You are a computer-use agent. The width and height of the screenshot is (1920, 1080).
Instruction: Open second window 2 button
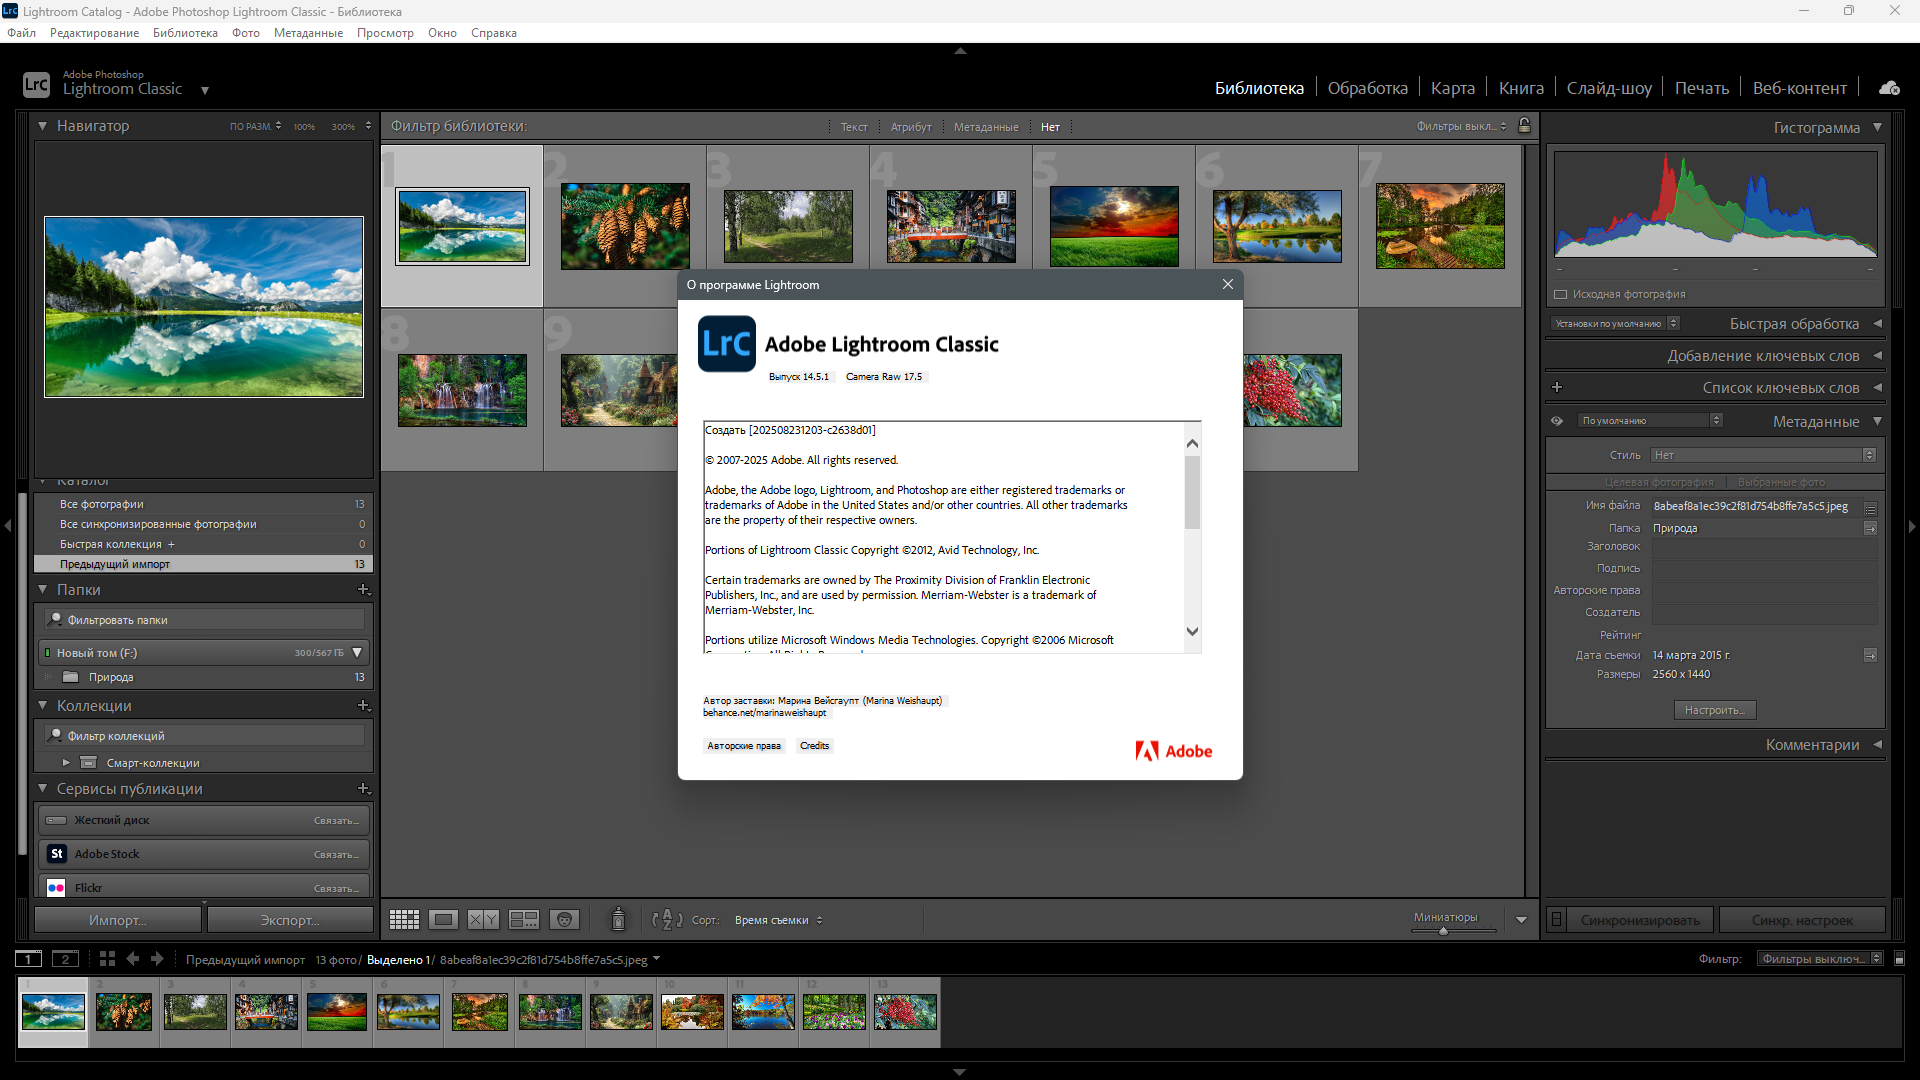click(65, 959)
